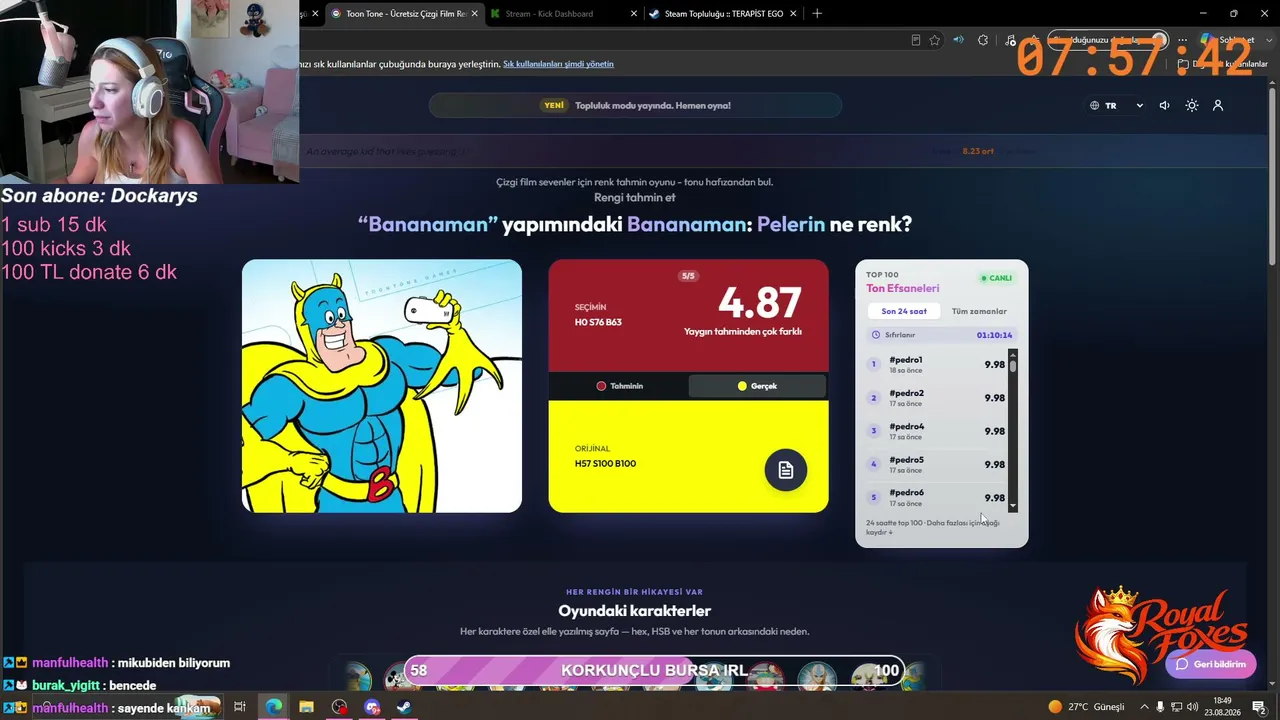Image resolution: width=1280 pixels, height=720 pixels.
Task: Open the taskbar clock showing 18:49
Action: point(1223,706)
